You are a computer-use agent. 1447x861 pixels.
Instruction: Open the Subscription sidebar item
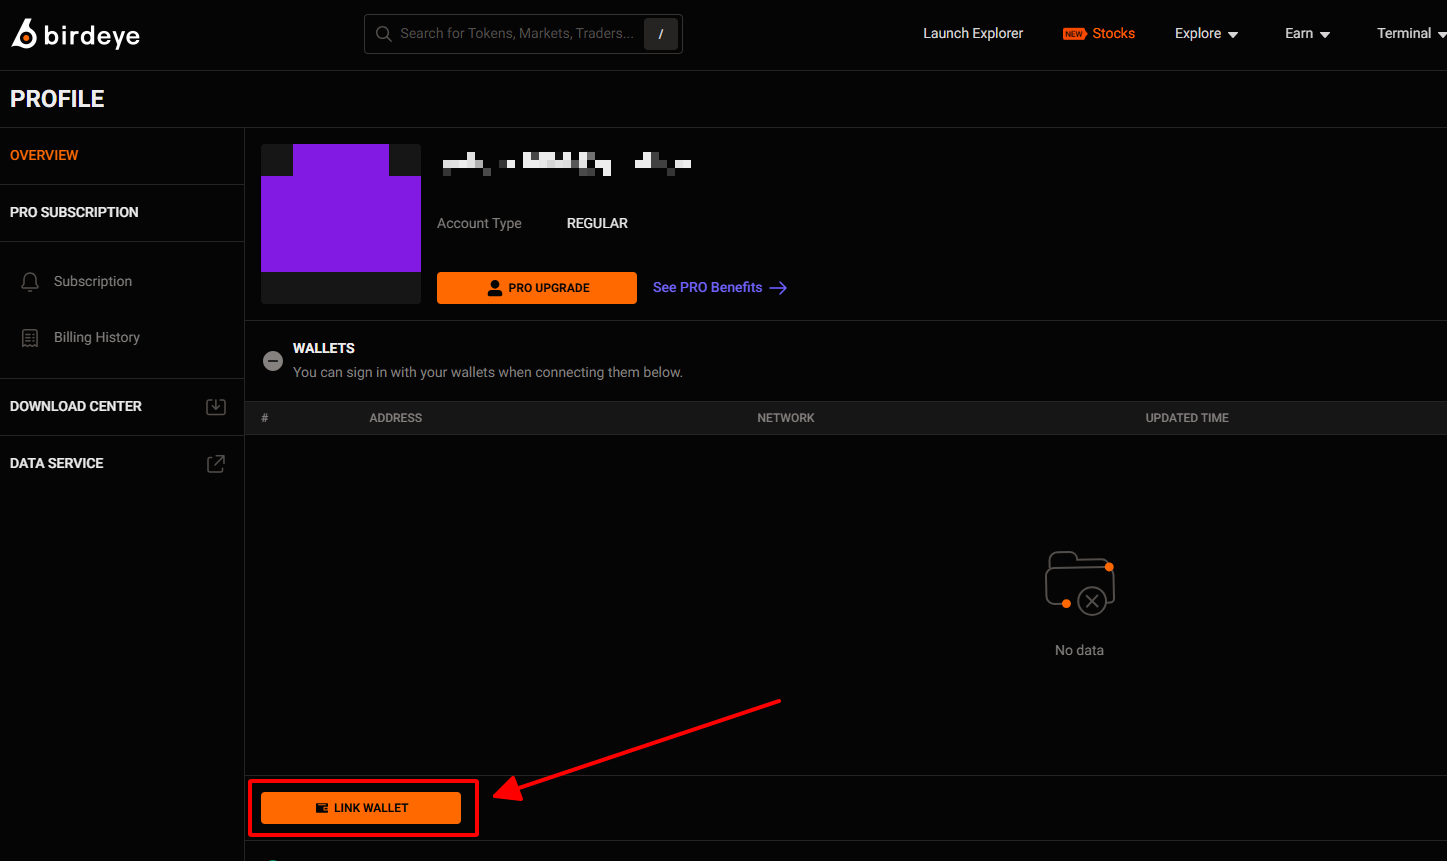pos(93,282)
